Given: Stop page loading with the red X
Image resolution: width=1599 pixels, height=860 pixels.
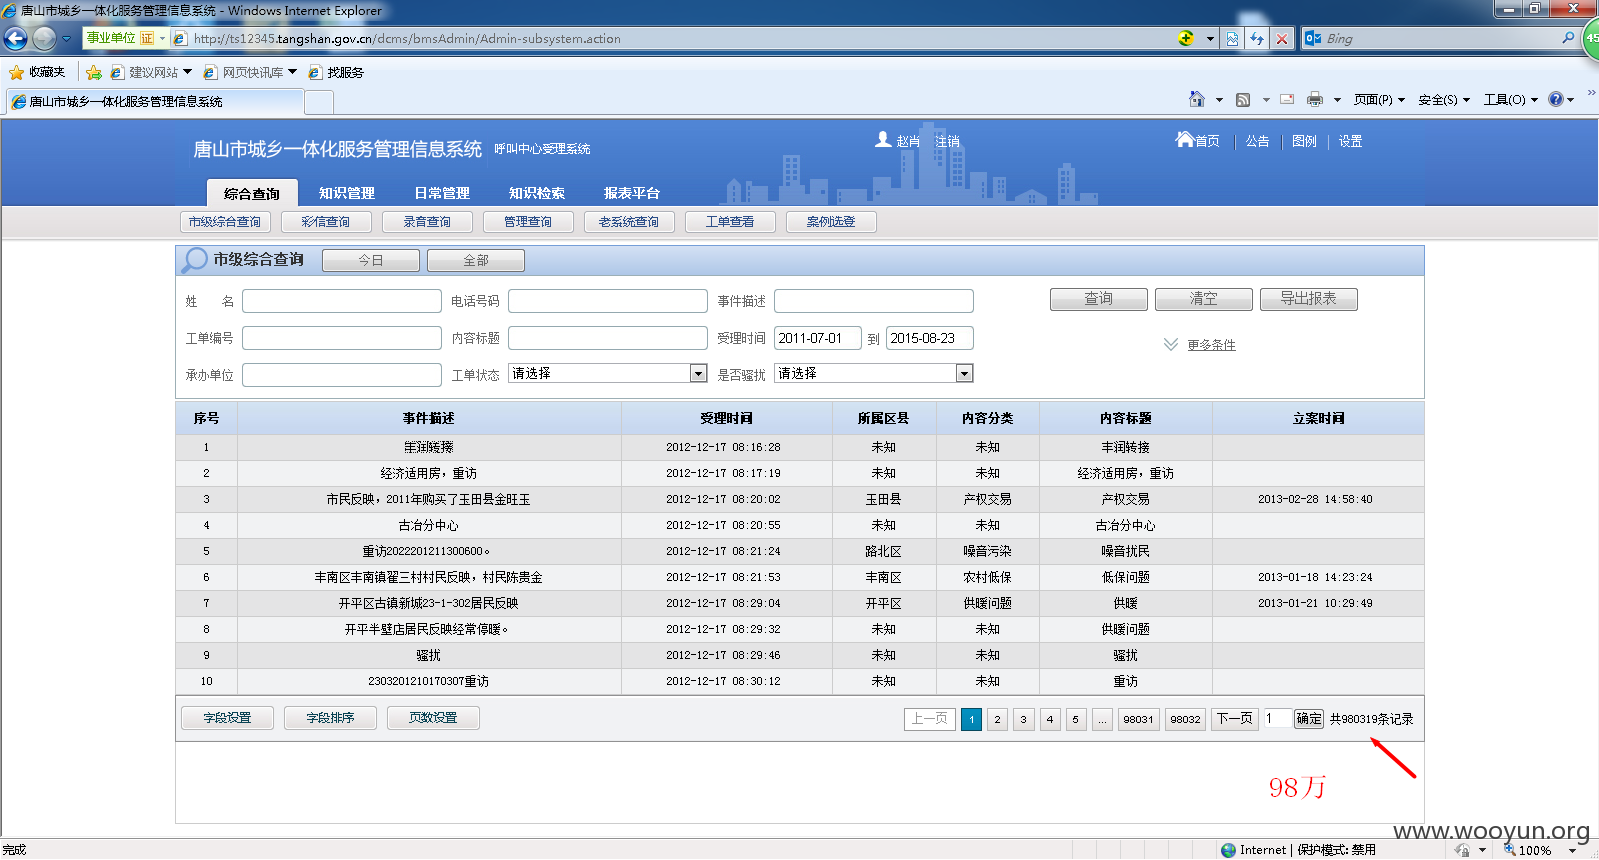Looking at the screenshot, I should pyautogui.click(x=1282, y=39).
